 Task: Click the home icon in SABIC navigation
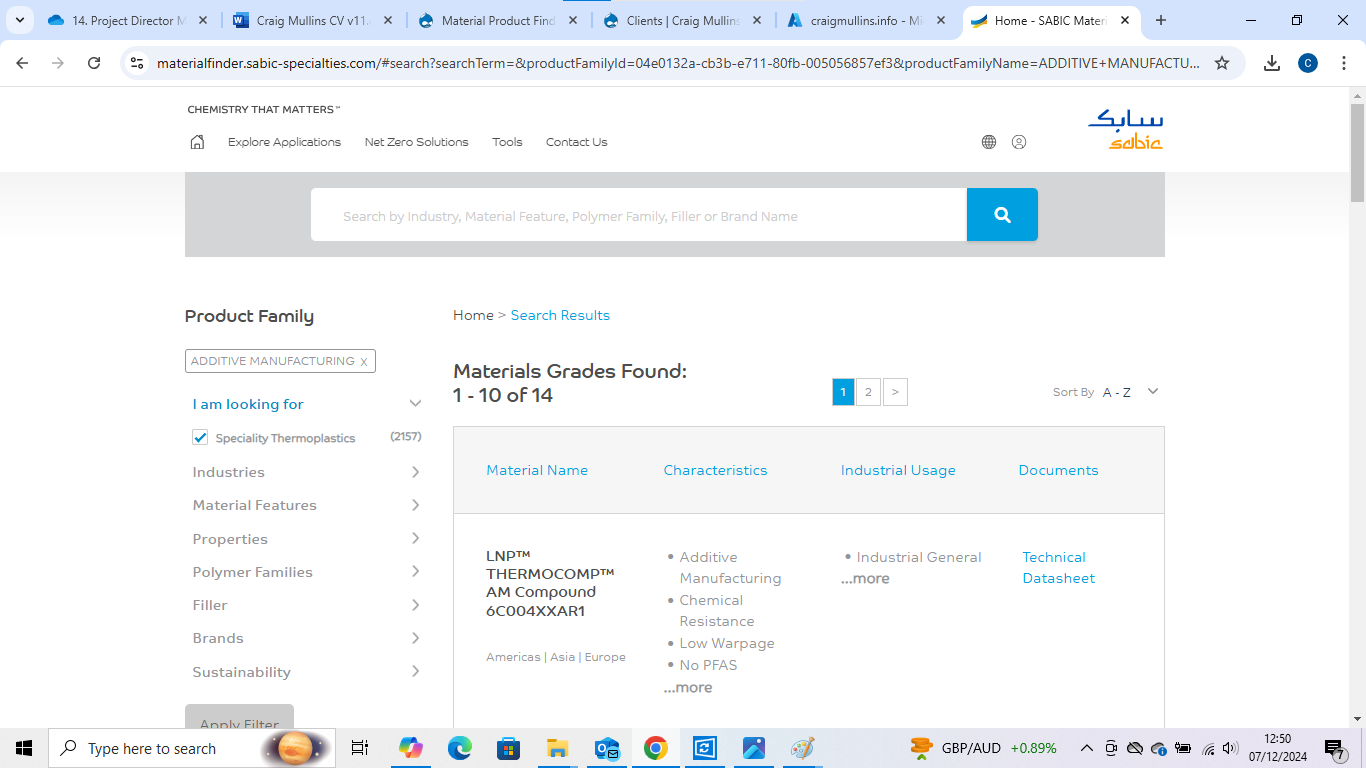coord(197,142)
